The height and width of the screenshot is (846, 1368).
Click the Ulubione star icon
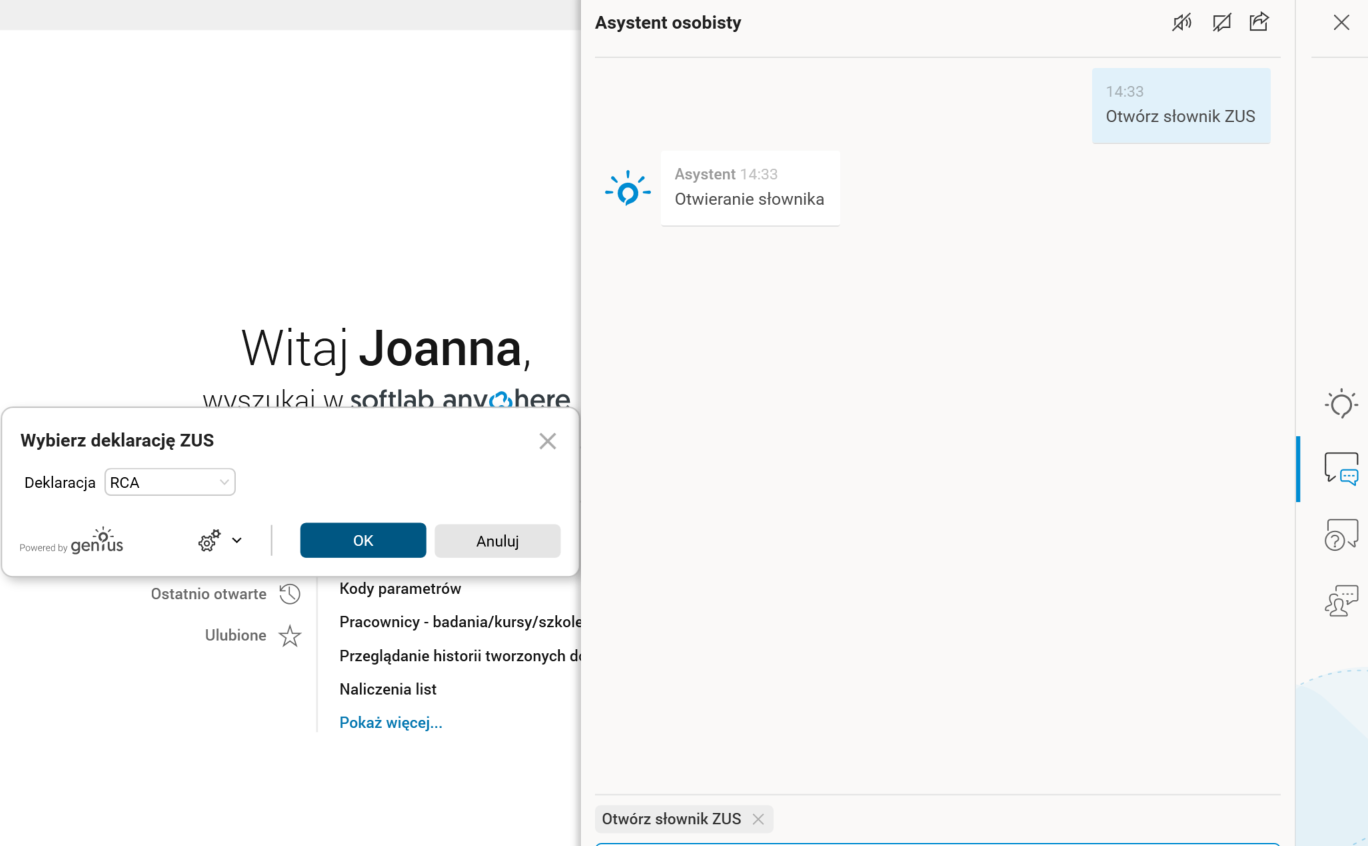point(290,635)
